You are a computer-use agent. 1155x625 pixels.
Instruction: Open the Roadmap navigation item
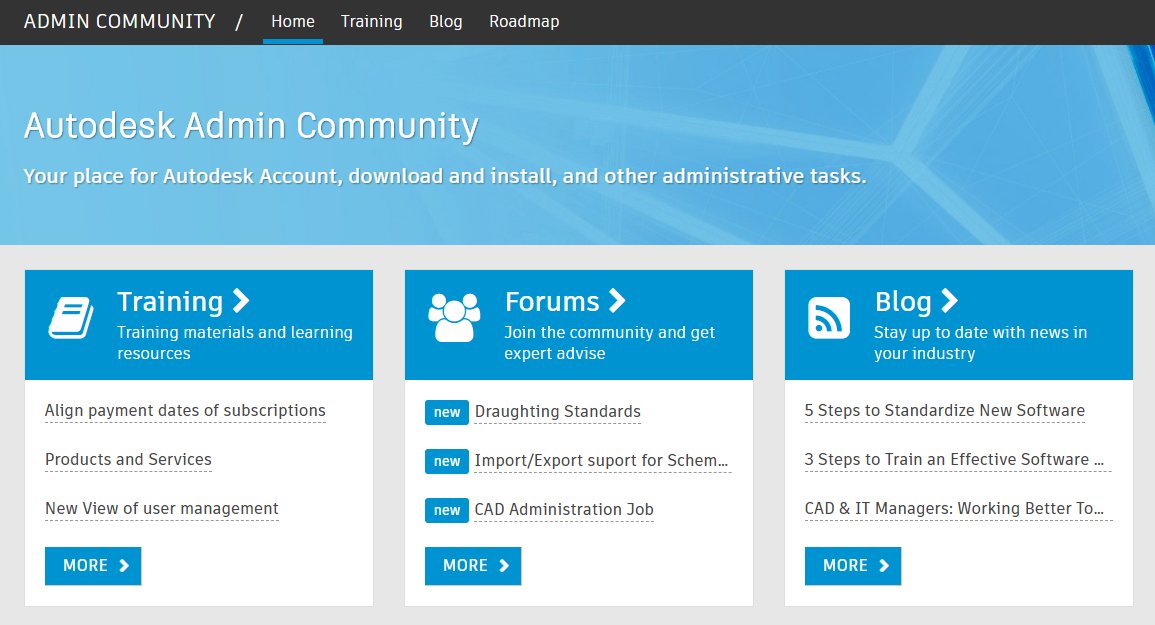coord(524,21)
